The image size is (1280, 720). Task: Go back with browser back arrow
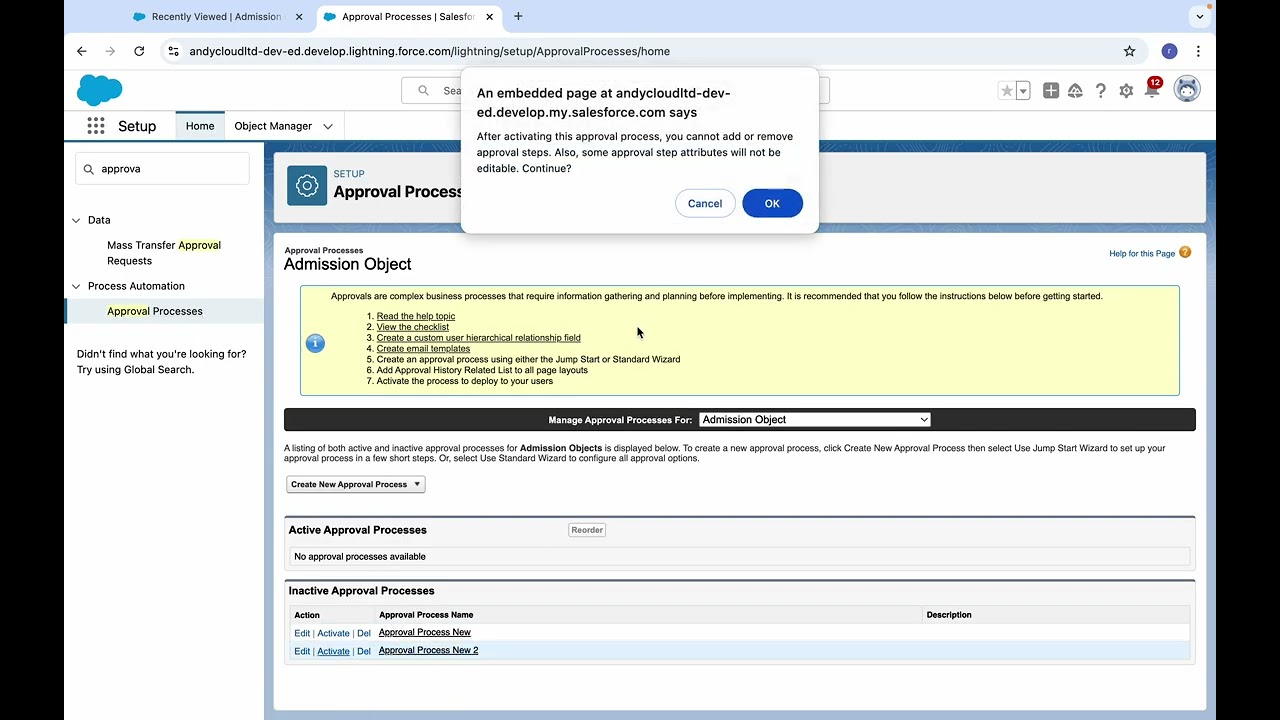pyautogui.click(x=82, y=51)
